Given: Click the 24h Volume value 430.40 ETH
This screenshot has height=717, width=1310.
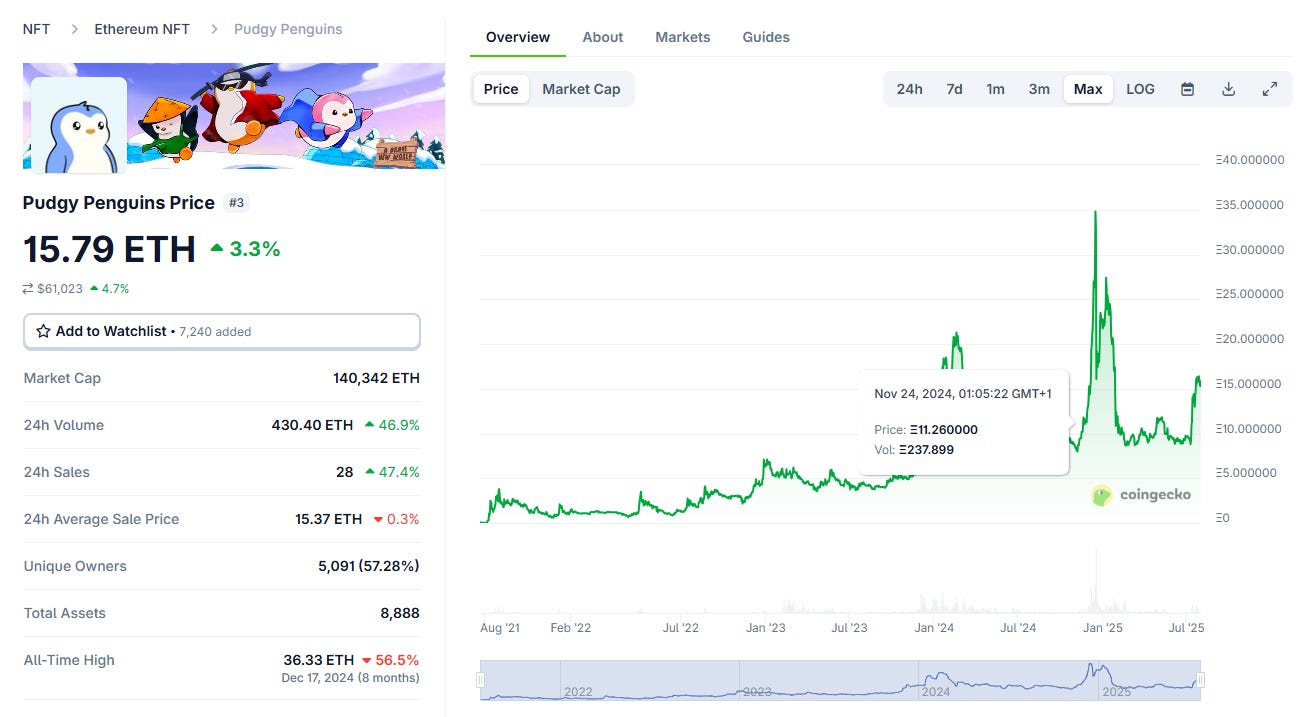Looking at the screenshot, I should (312, 425).
